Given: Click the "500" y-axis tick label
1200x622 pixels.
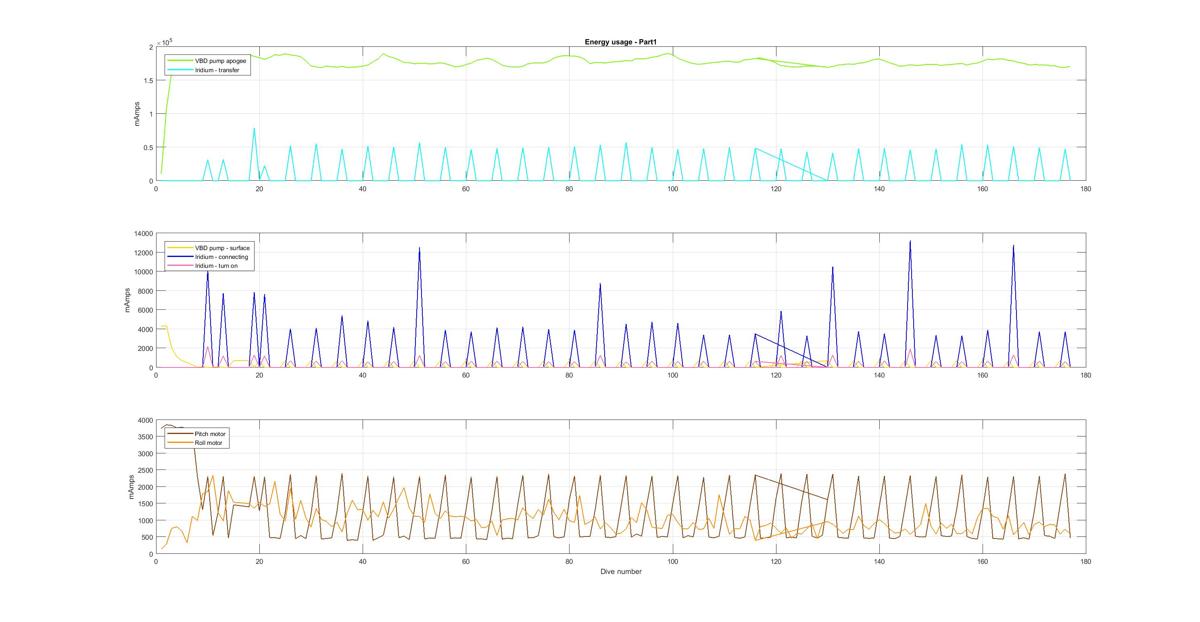Looking at the screenshot, I should coord(147,538).
